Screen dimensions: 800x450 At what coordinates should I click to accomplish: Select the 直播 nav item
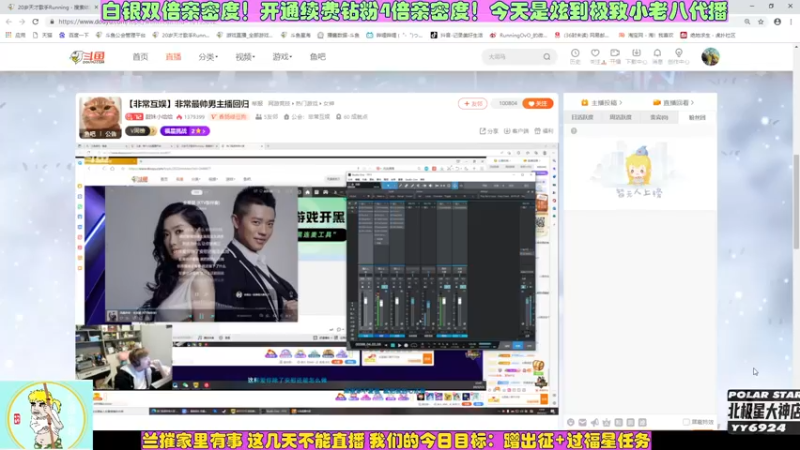click(173, 57)
